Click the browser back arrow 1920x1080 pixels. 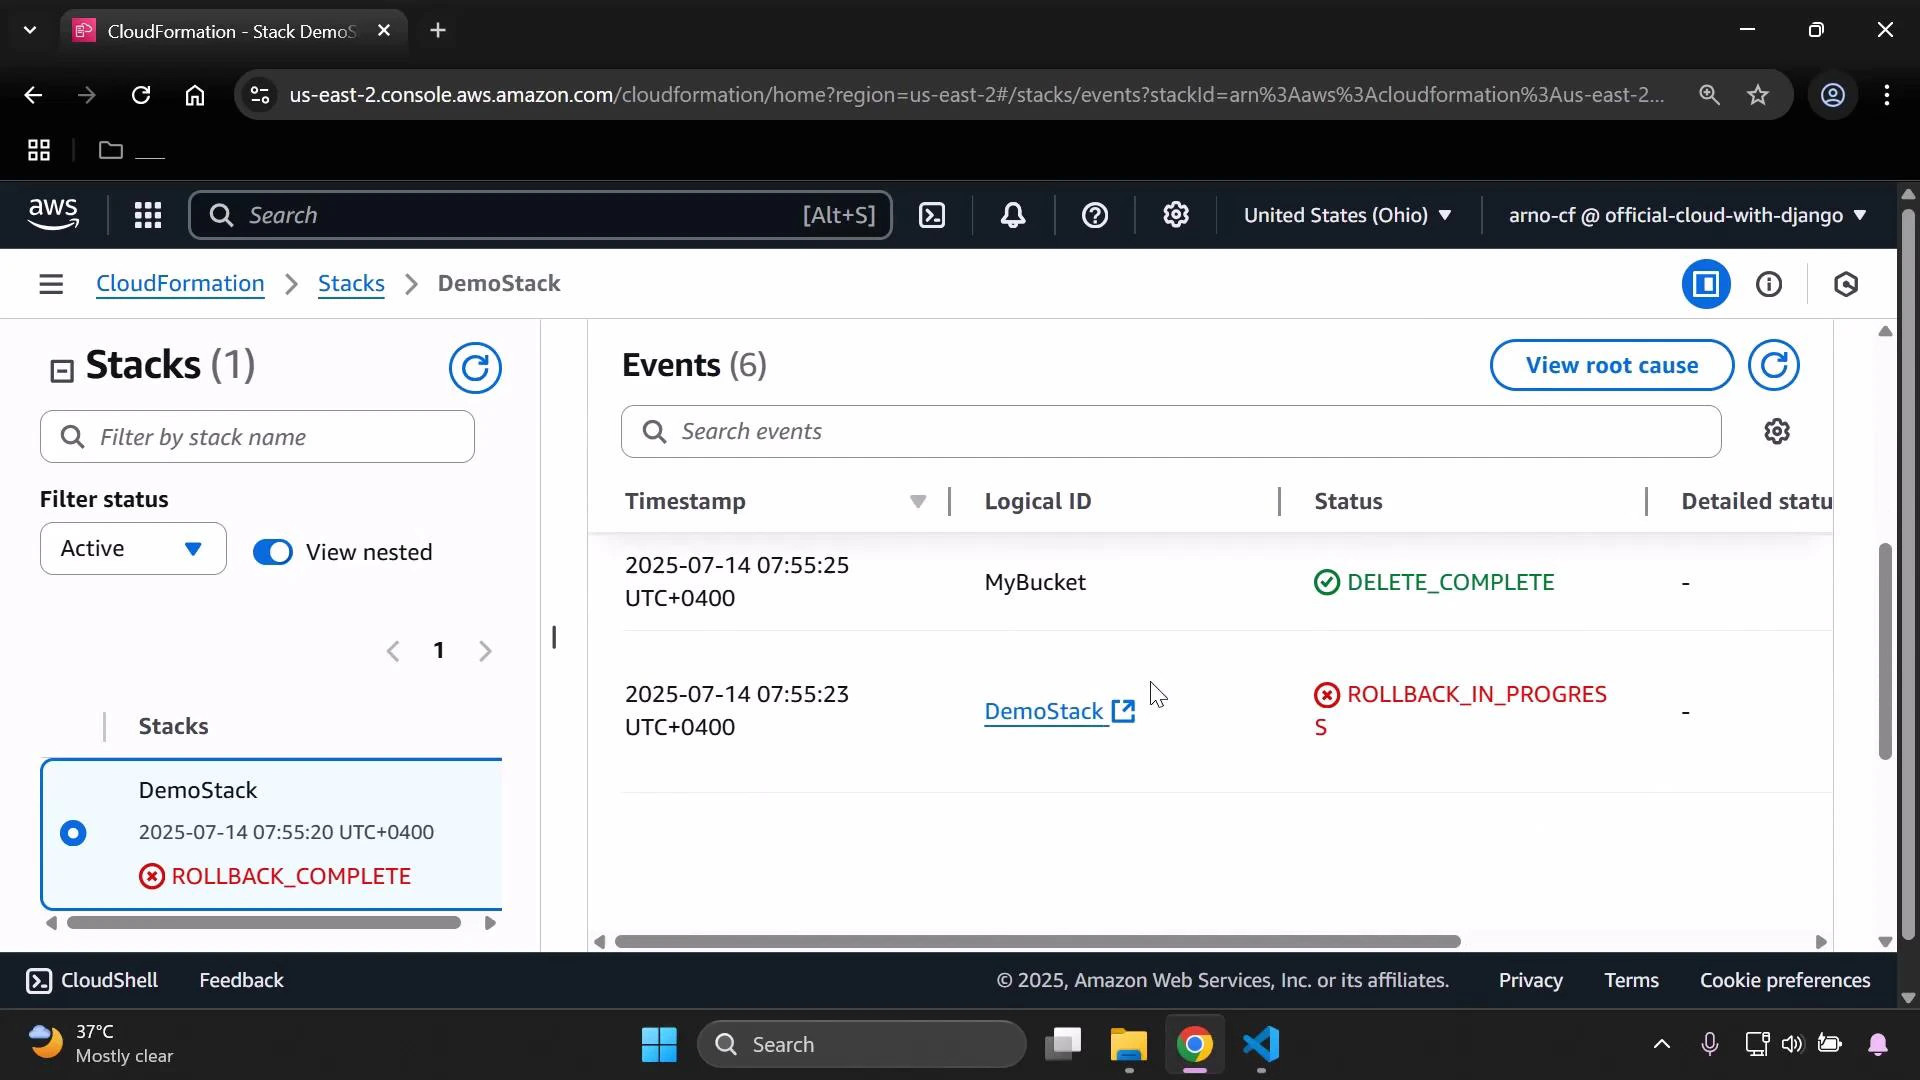[33, 95]
